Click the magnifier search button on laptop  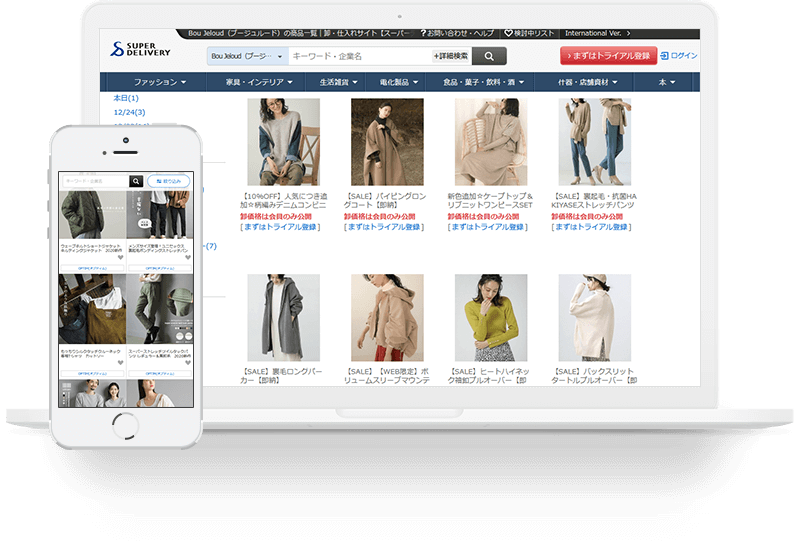[488, 56]
